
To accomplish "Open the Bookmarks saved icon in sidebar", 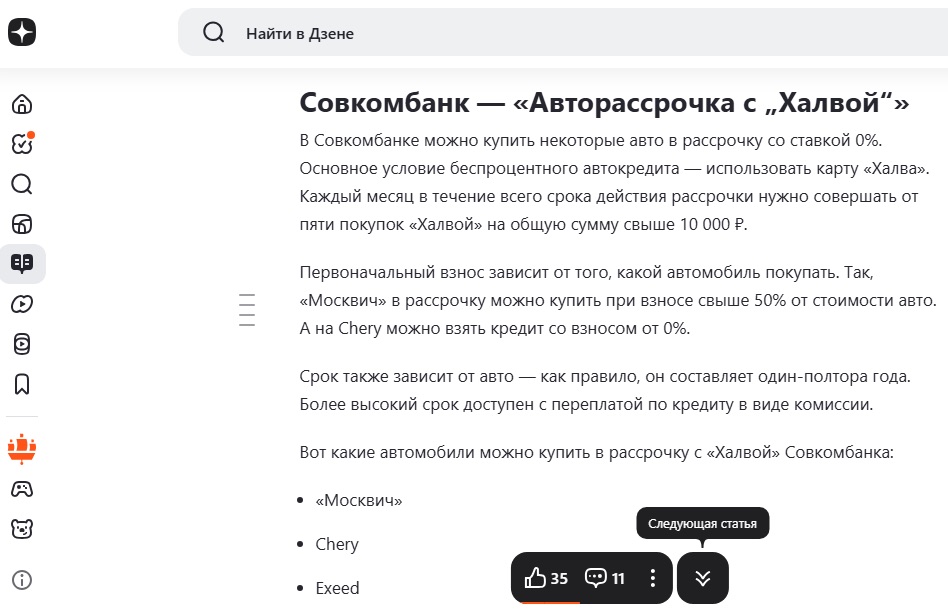I will [22, 384].
